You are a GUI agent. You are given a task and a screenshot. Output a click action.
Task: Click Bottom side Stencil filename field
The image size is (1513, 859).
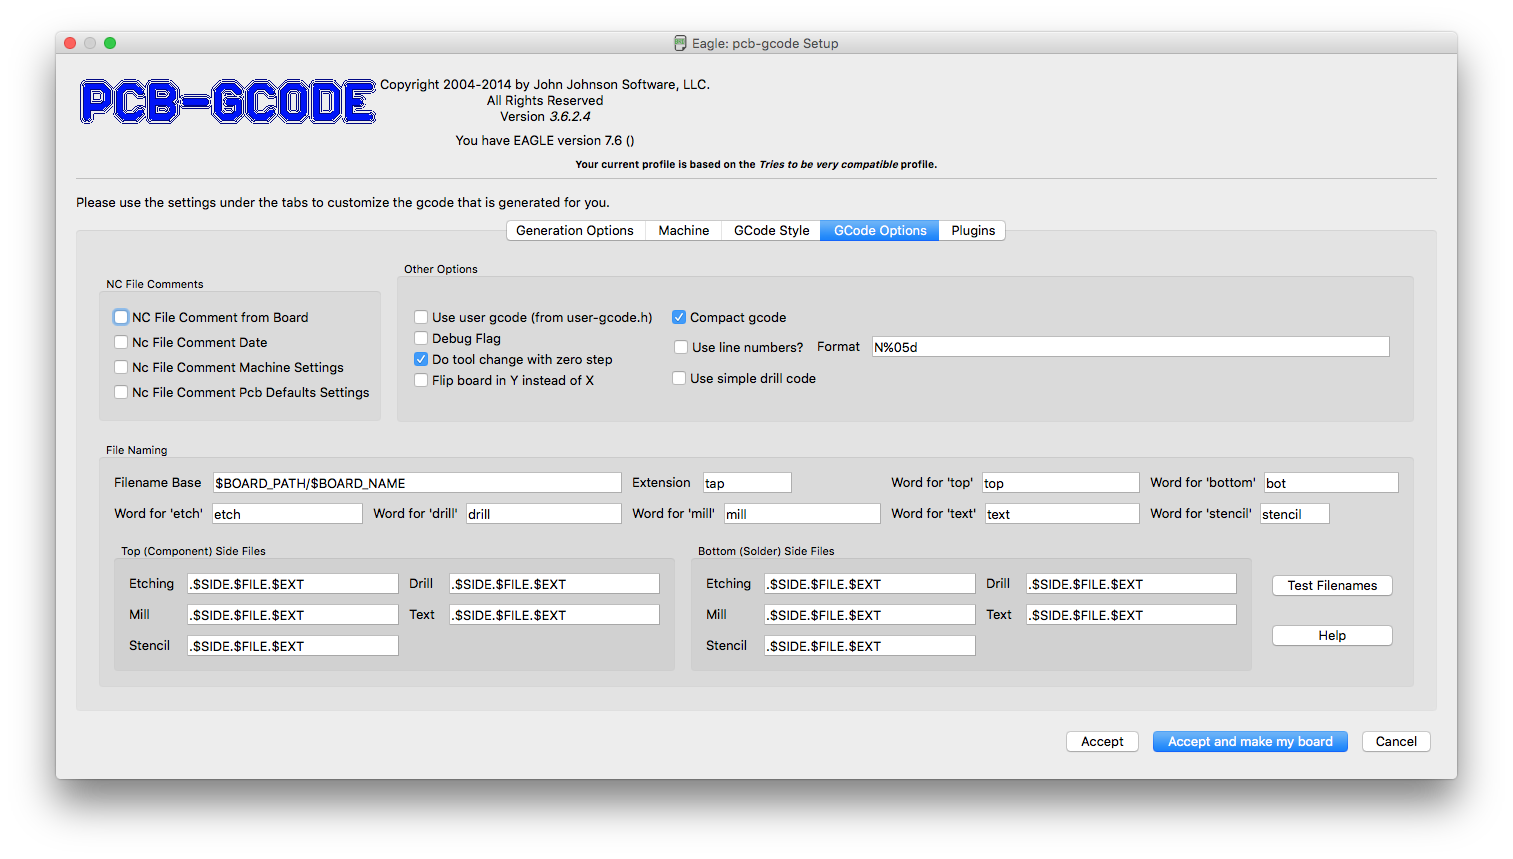point(870,646)
